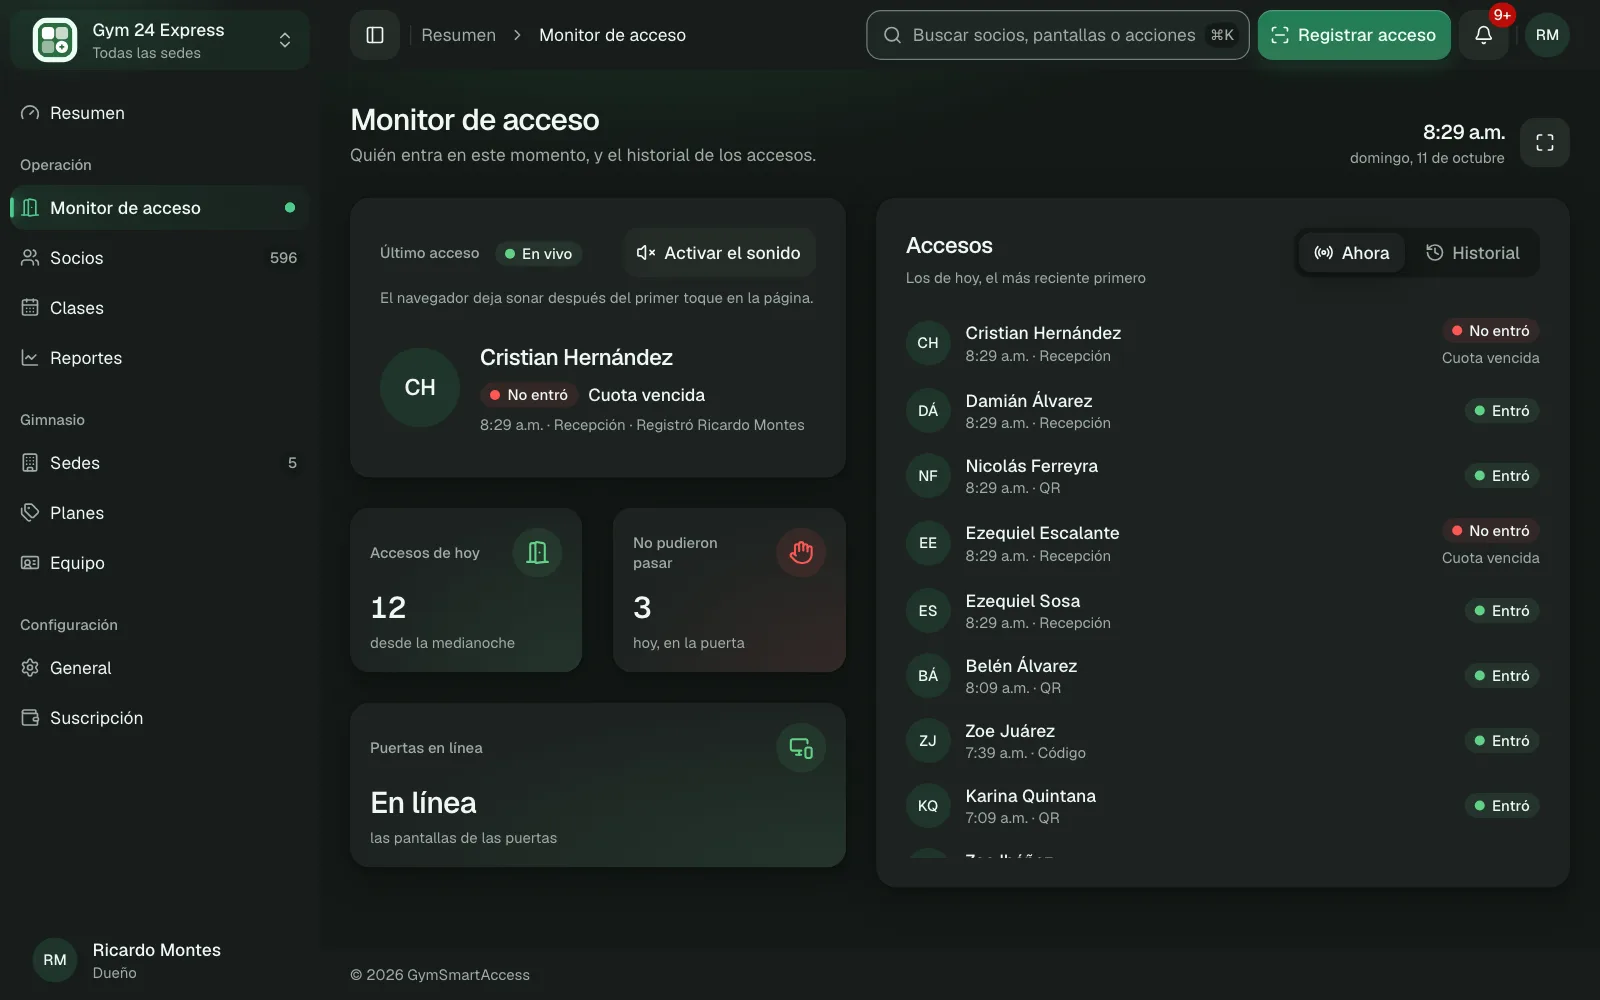Open Ricardo Montes account at sidebar bottom
Image resolution: width=1600 pixels, height=1000 pixels.
[x=160, y=960]
